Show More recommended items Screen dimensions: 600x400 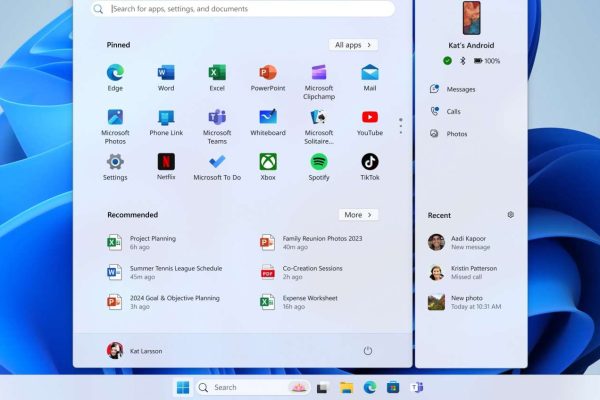coord(358,215)
